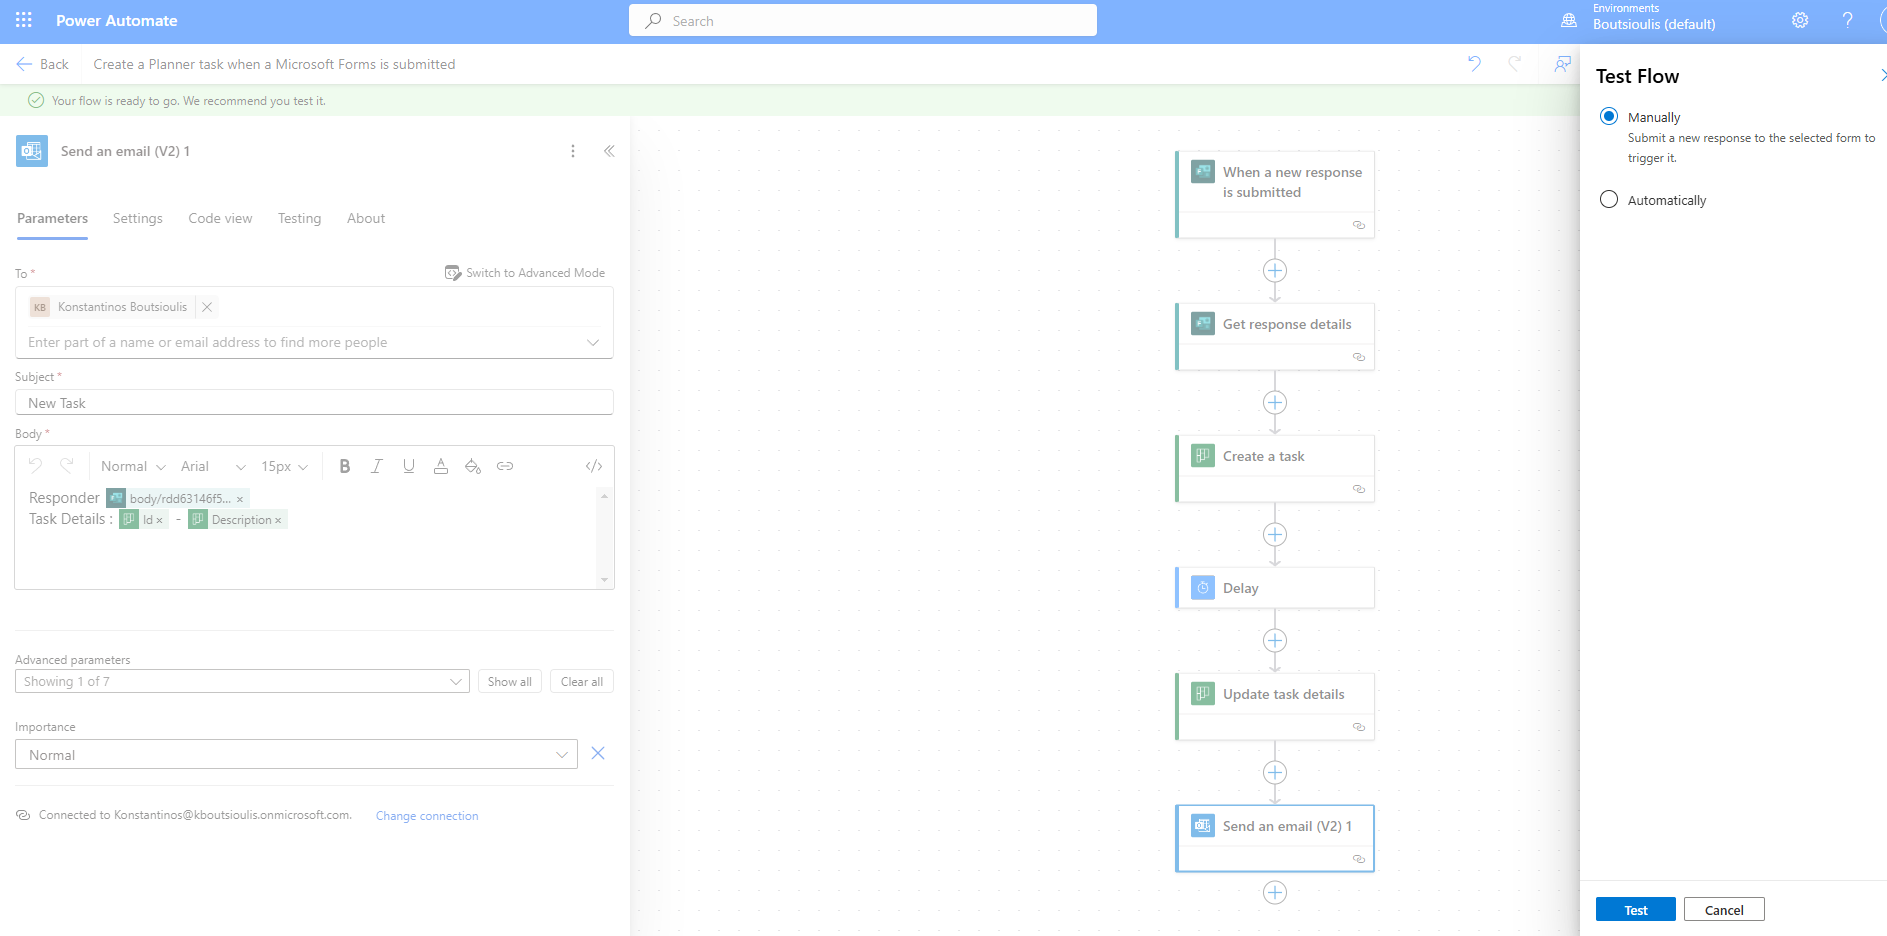Select the When a new response is submitted node
This screenshot has width=1887, height=936.
(x=1275, y=195)
